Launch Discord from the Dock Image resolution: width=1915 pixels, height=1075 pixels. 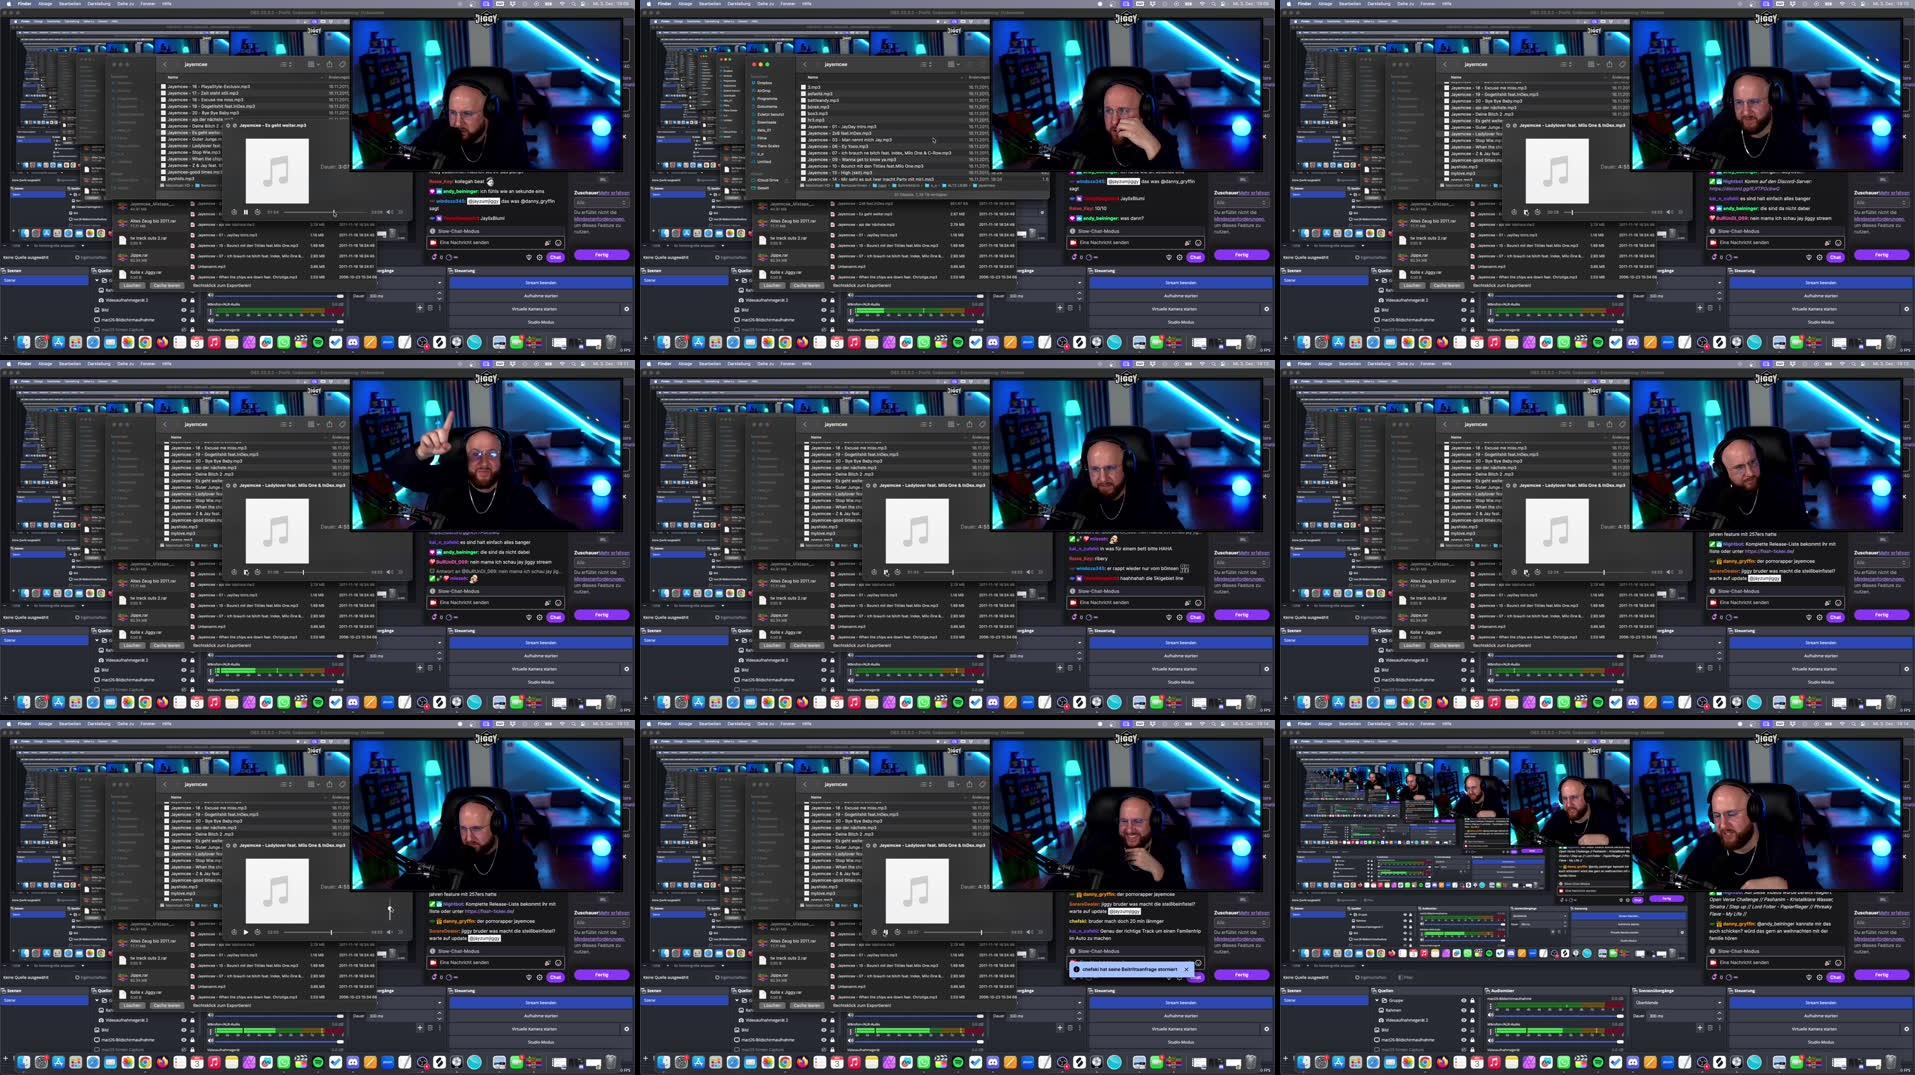(x=353, y=342)
